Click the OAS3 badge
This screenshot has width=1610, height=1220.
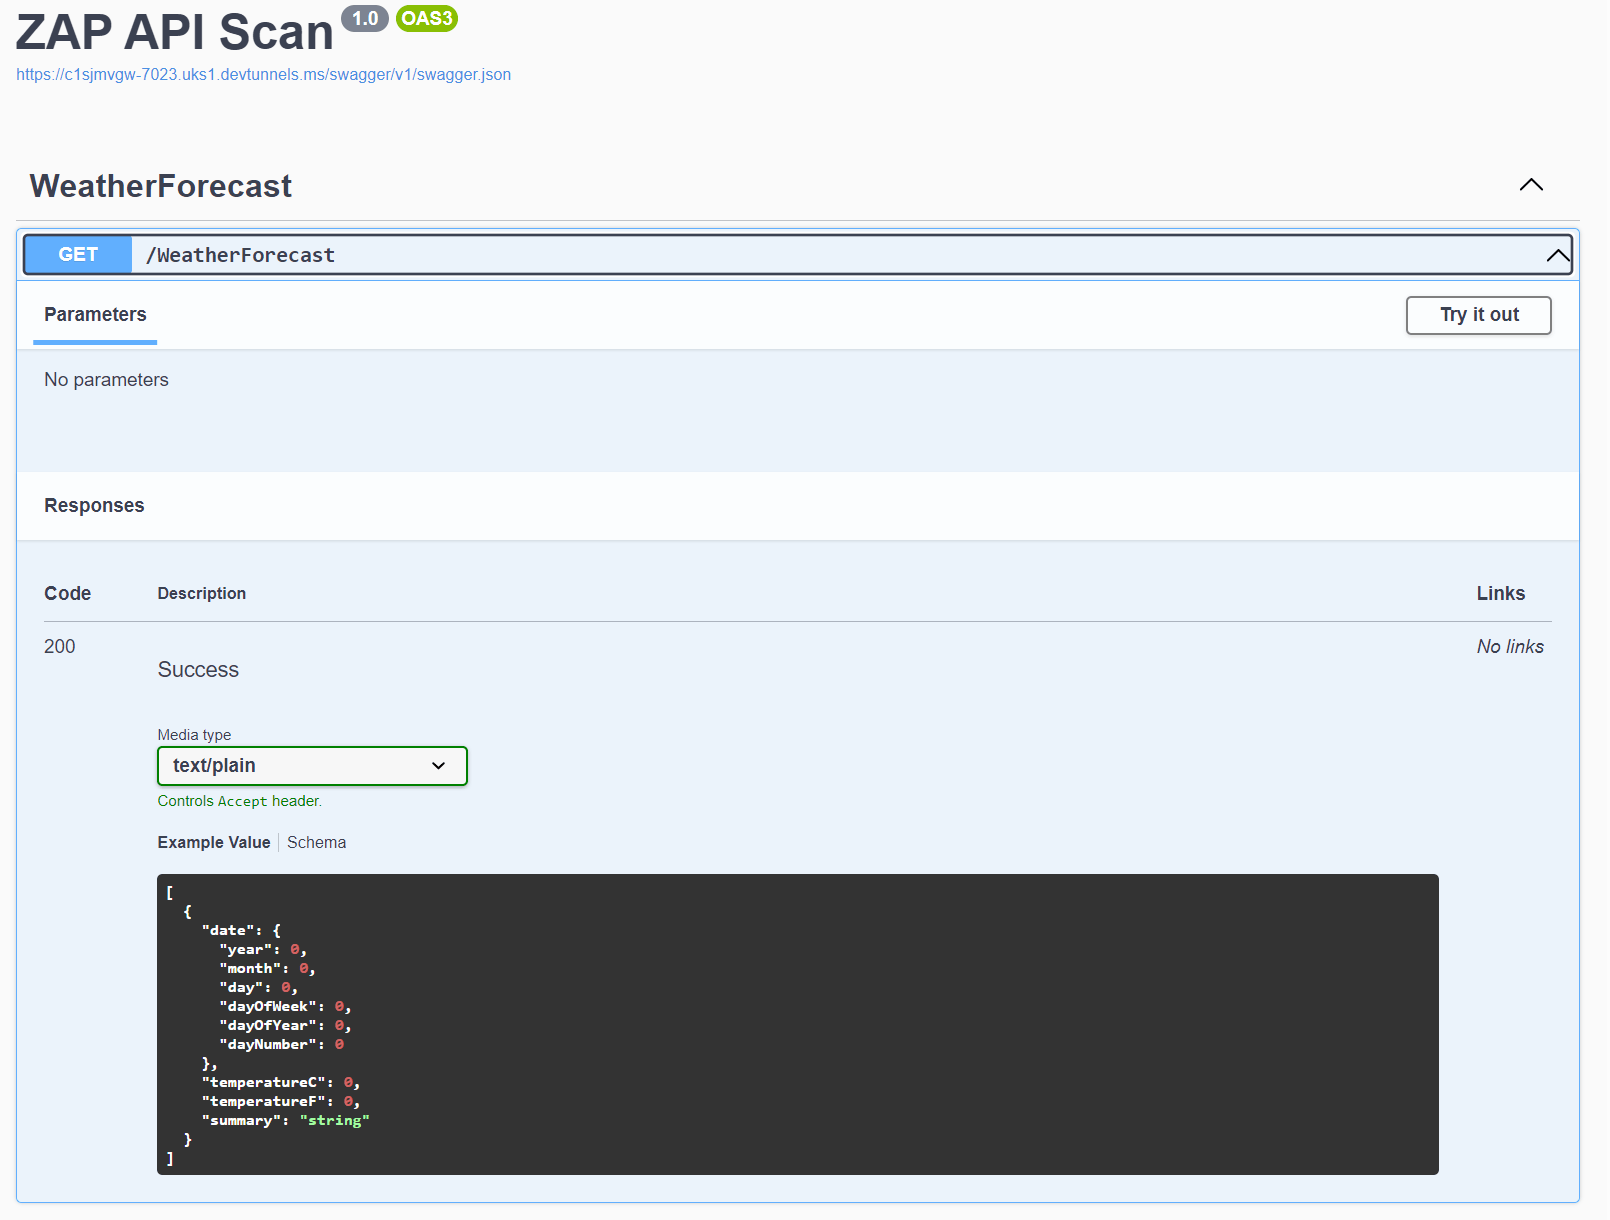click(x=427, y=19)
